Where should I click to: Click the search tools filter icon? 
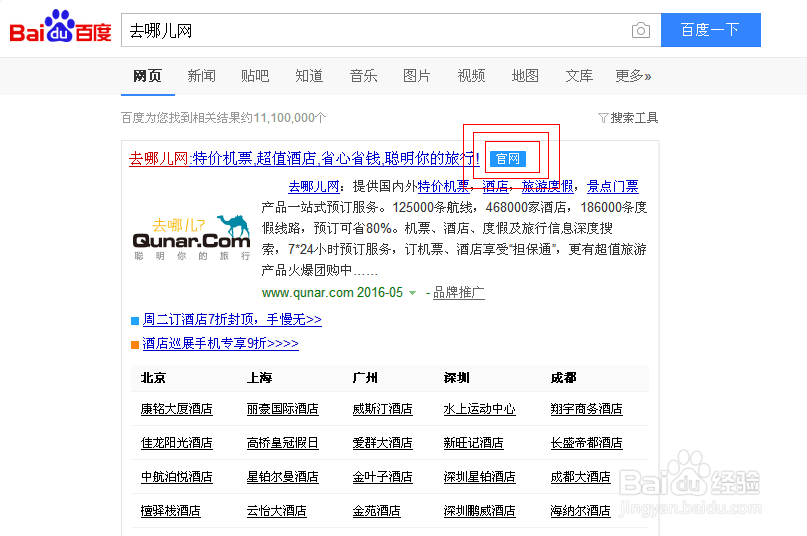603,118
